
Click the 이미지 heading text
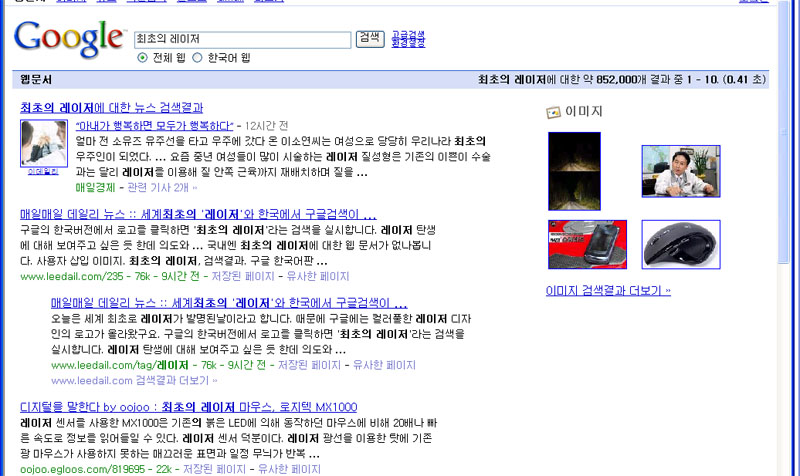click(584, 111)
